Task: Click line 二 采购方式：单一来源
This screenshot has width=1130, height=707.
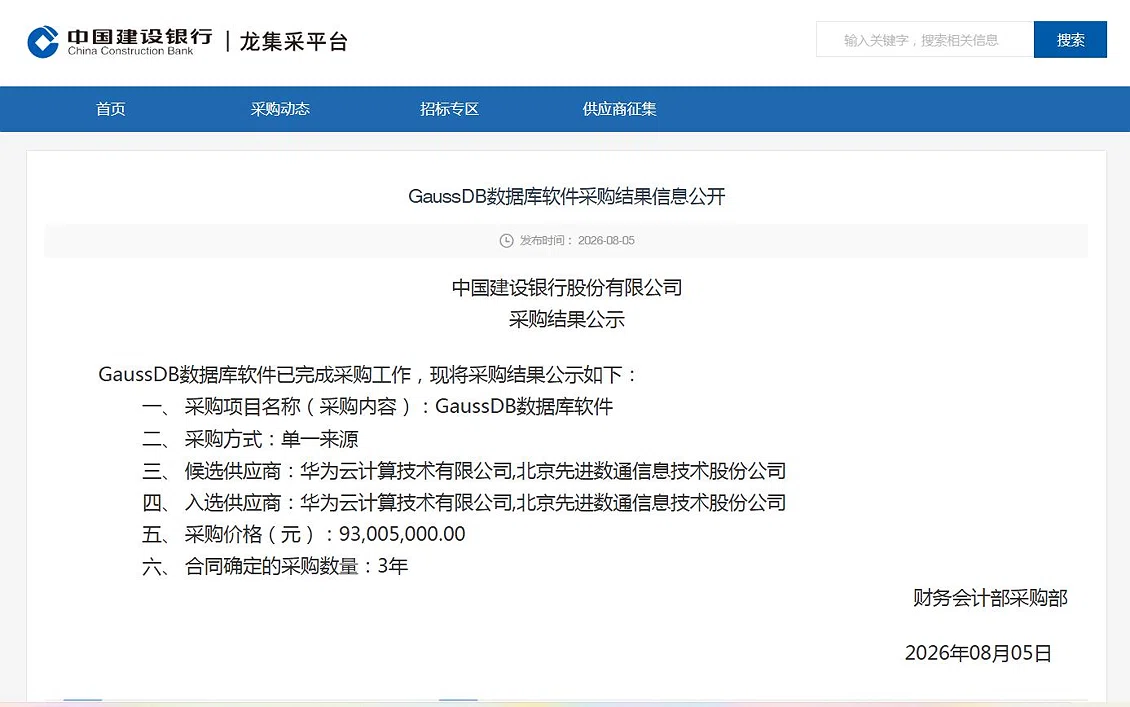Action: (250, 439)
